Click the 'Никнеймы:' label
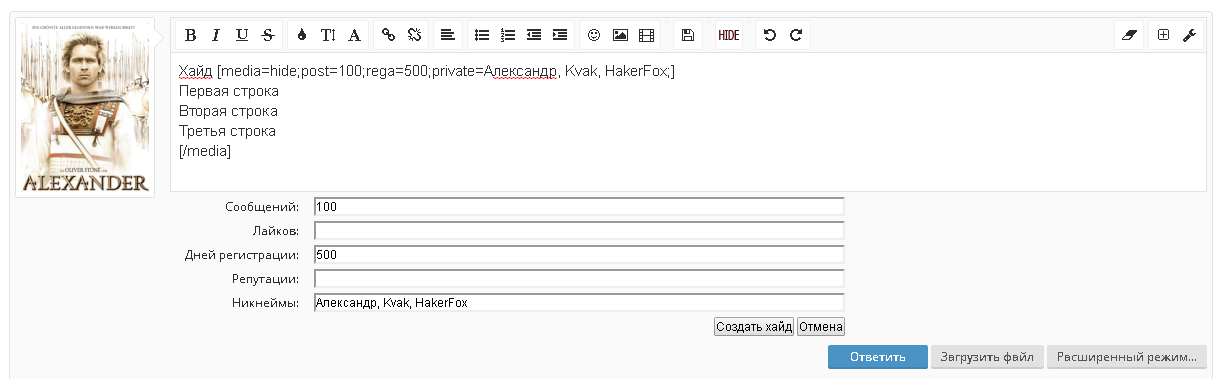Image resolution: width=1223 pixels, height=379 pixels. (266, 302)
